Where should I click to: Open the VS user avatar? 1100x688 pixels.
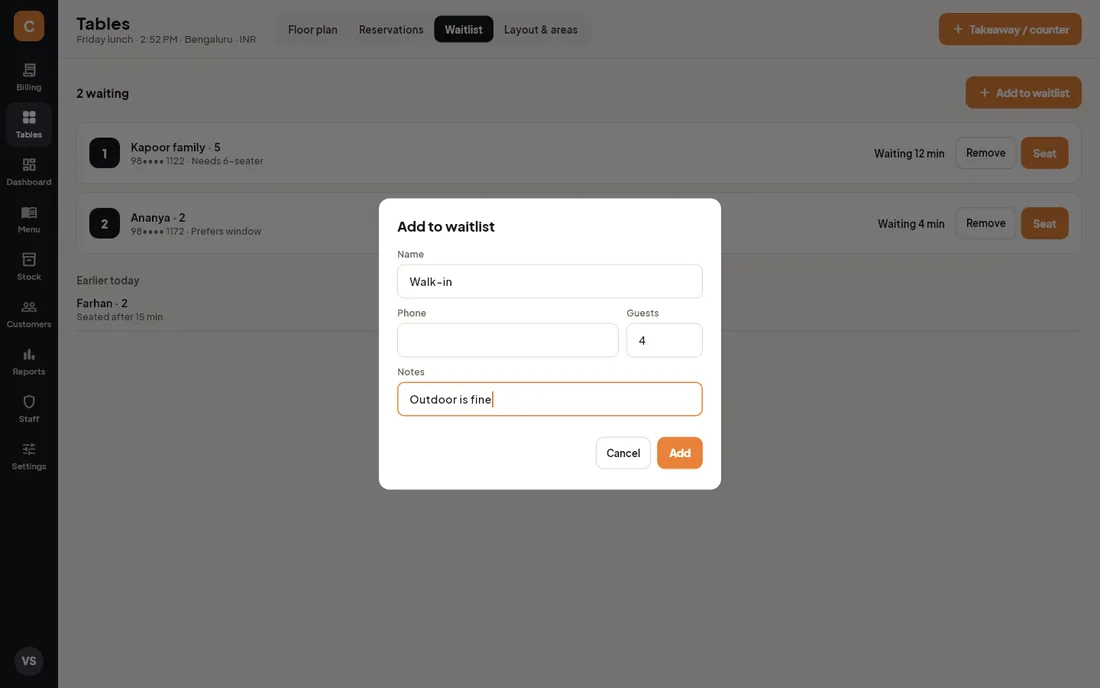point(29,661)
